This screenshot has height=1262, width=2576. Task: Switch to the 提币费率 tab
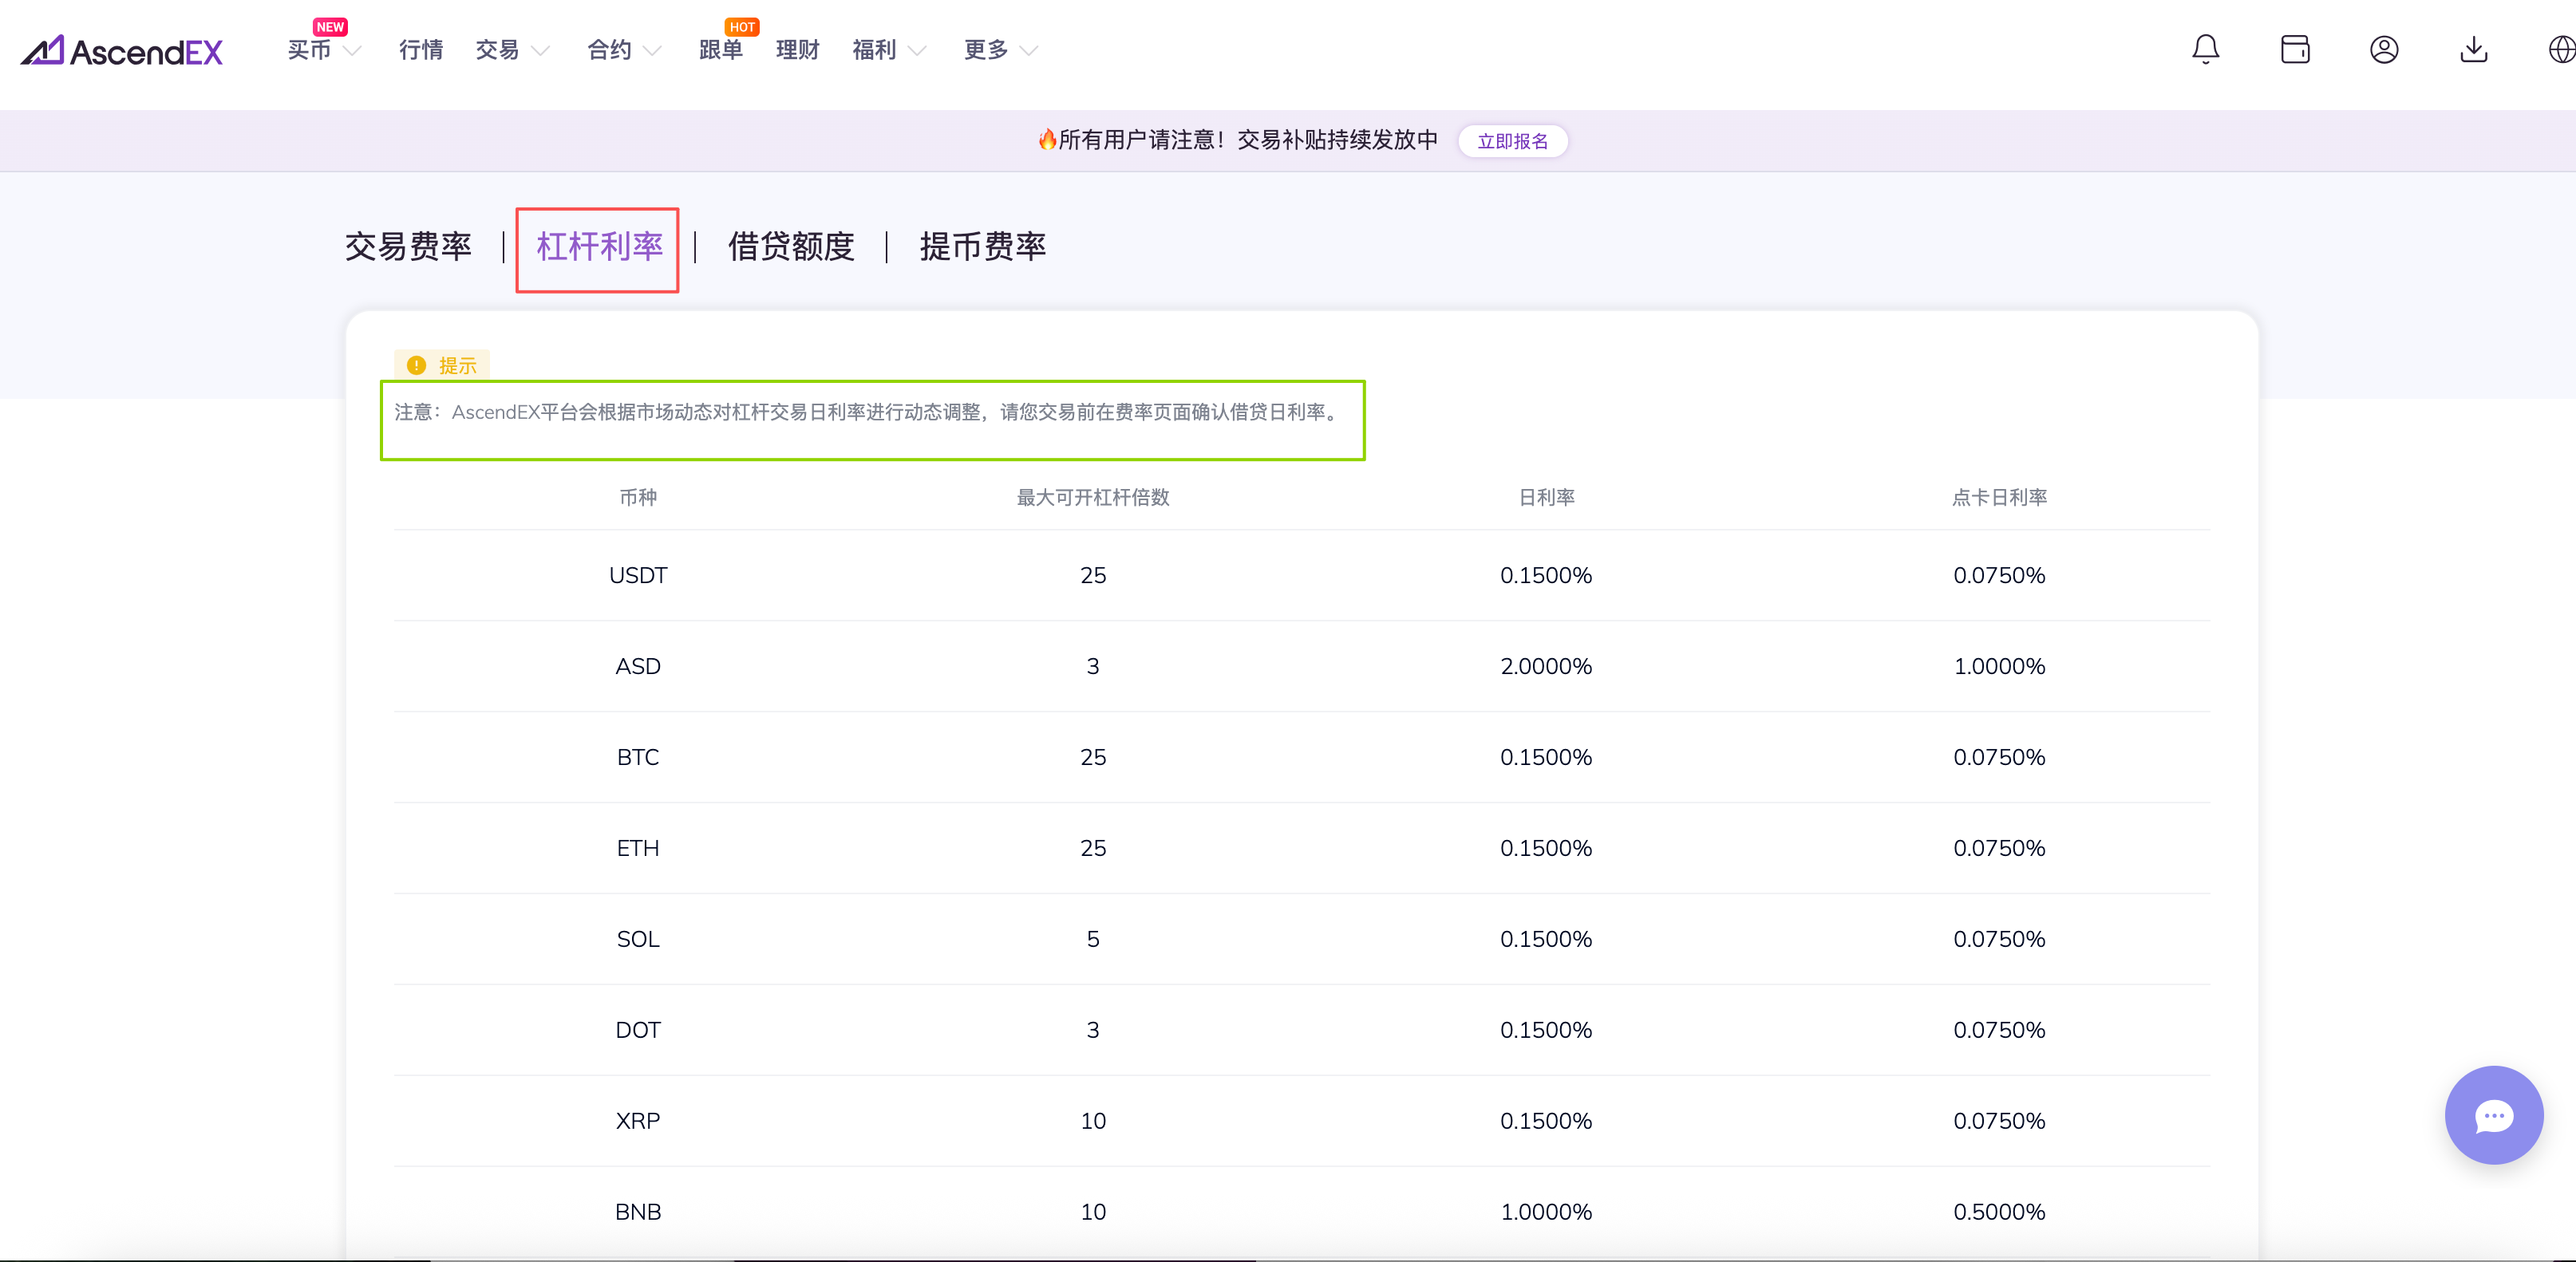tap(982, 247)
